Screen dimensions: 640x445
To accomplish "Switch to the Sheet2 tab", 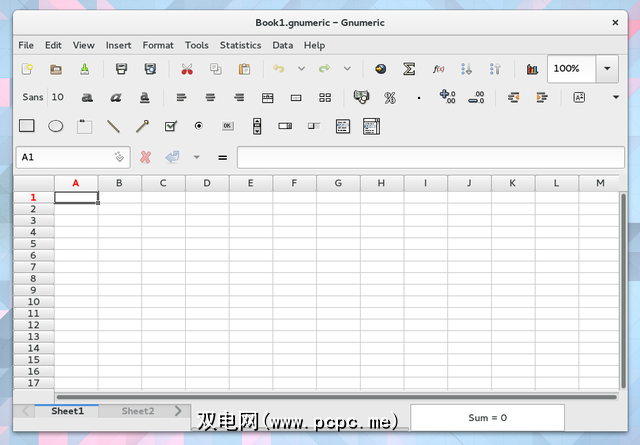I will pyautogui.click(x=138, y=411).
